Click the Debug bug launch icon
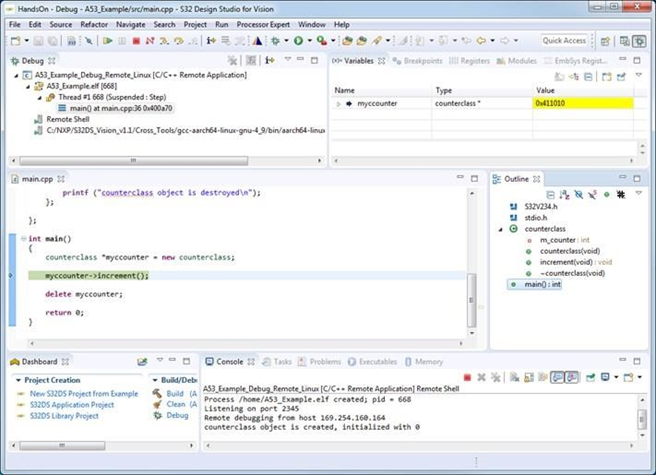The width and height of the screenshot is (656, 475). (275, 41)
